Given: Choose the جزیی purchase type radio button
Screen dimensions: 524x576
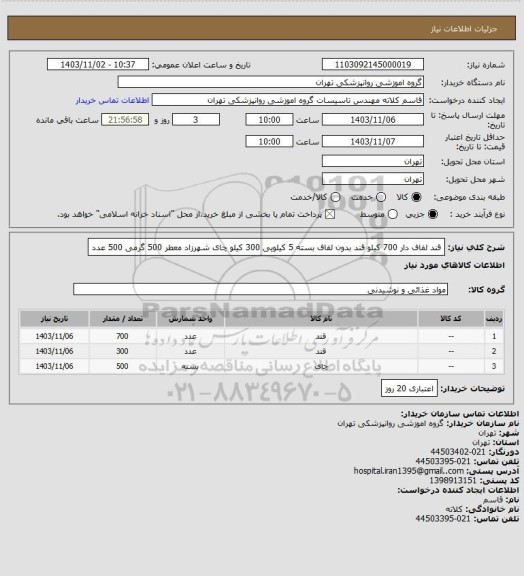Looking at the screenshot, I should pyautogui.click(x=433, y=214).
